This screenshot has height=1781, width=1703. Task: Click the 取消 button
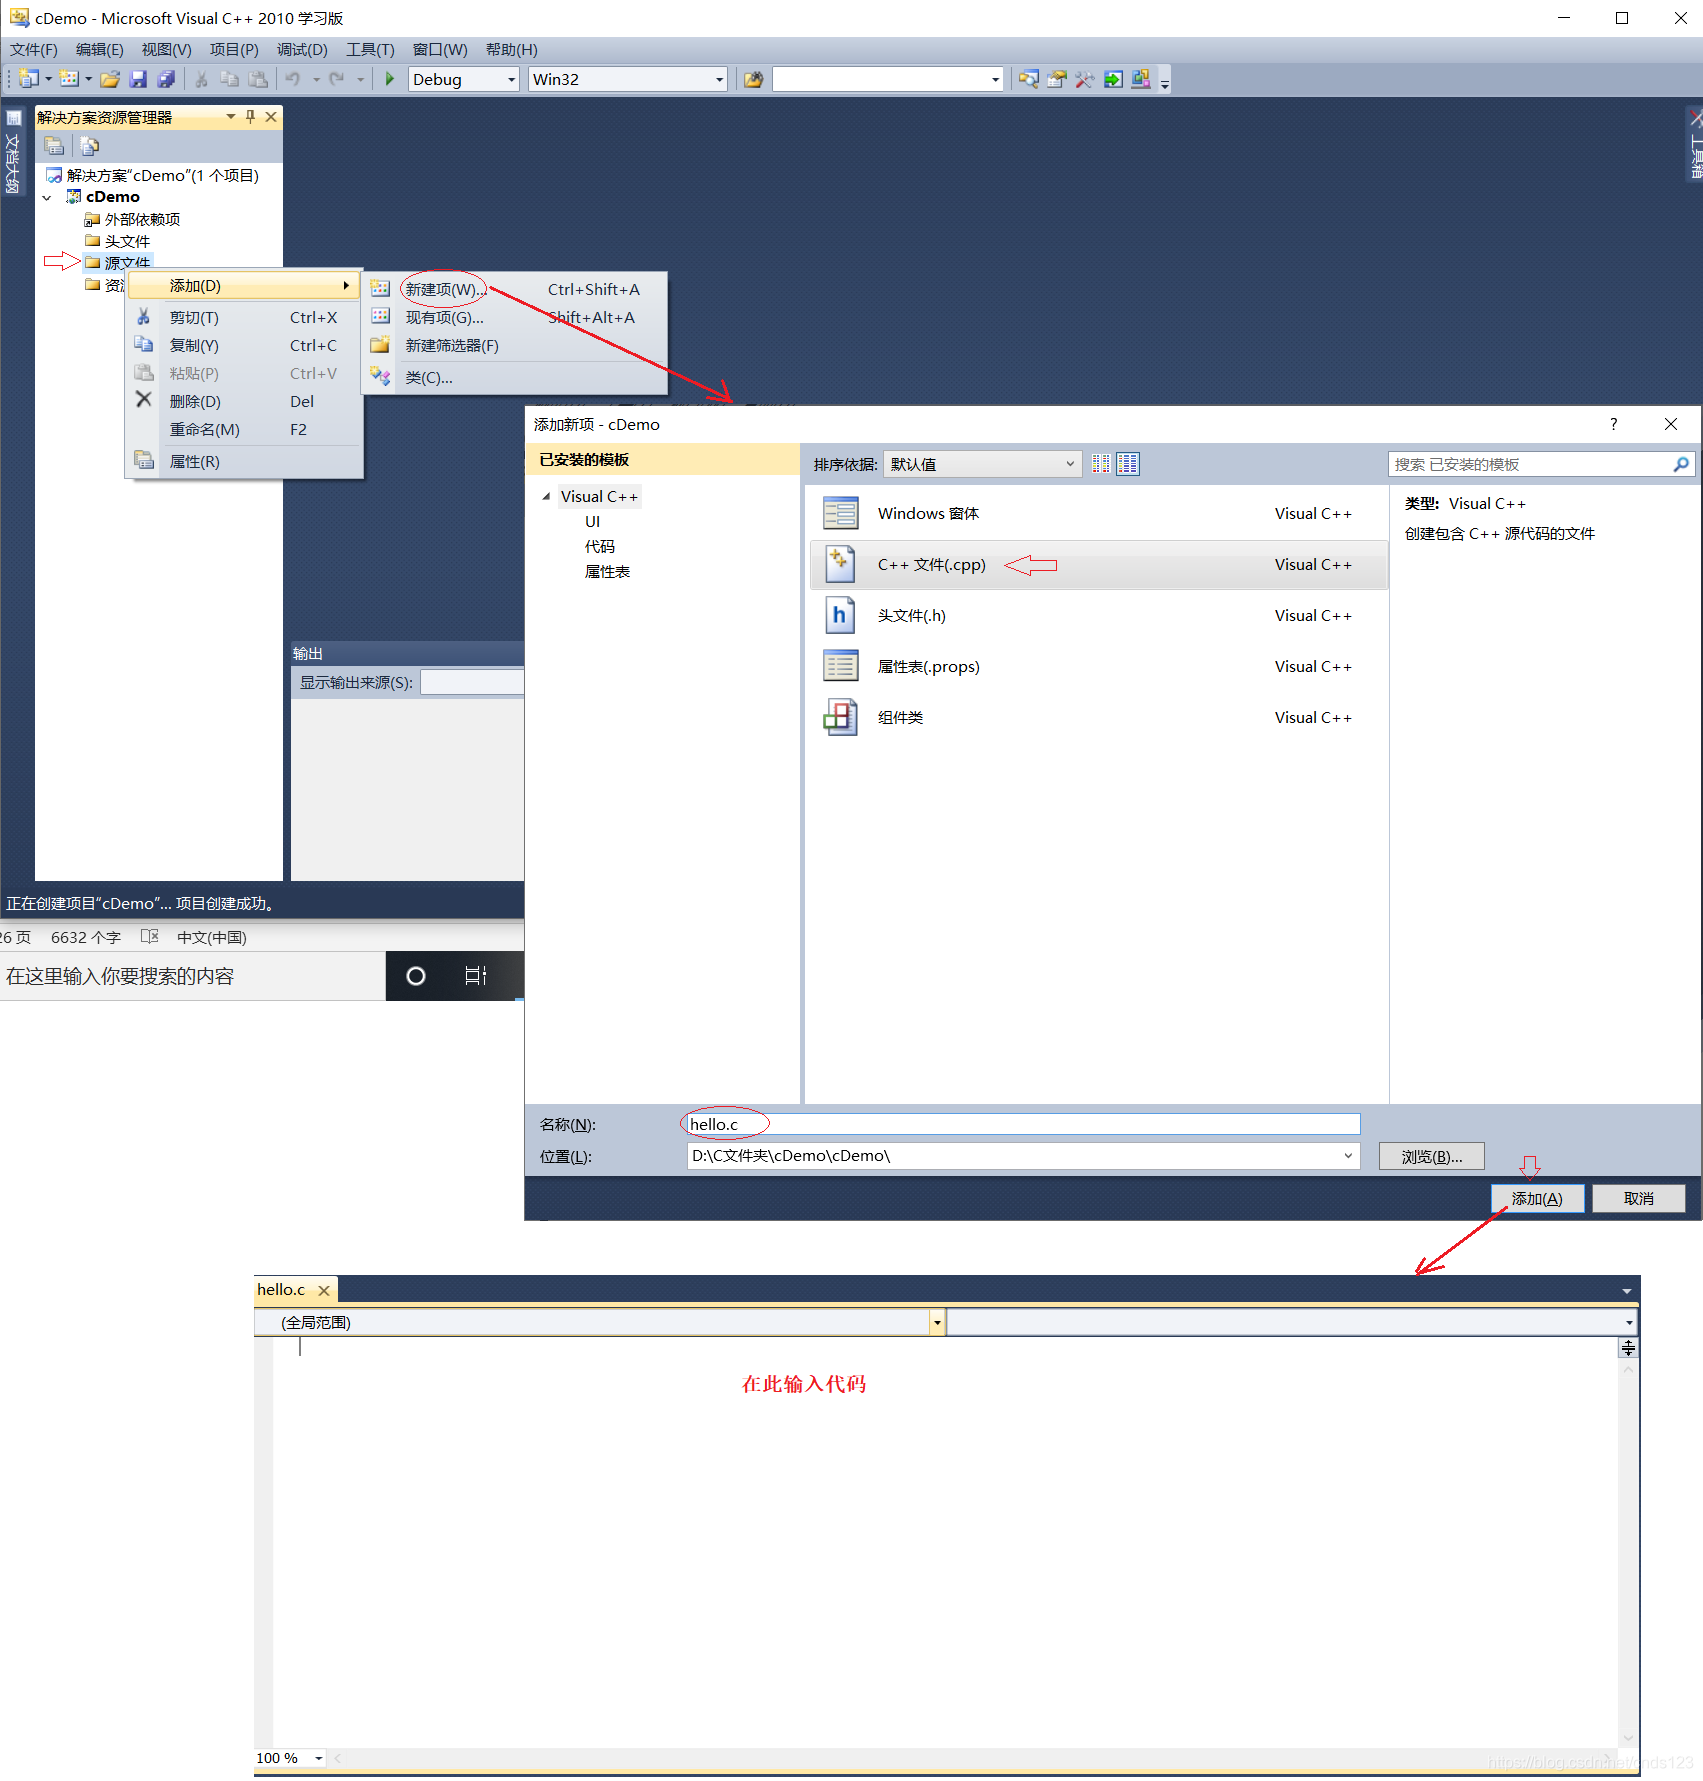click(x=1639, y=1199)
